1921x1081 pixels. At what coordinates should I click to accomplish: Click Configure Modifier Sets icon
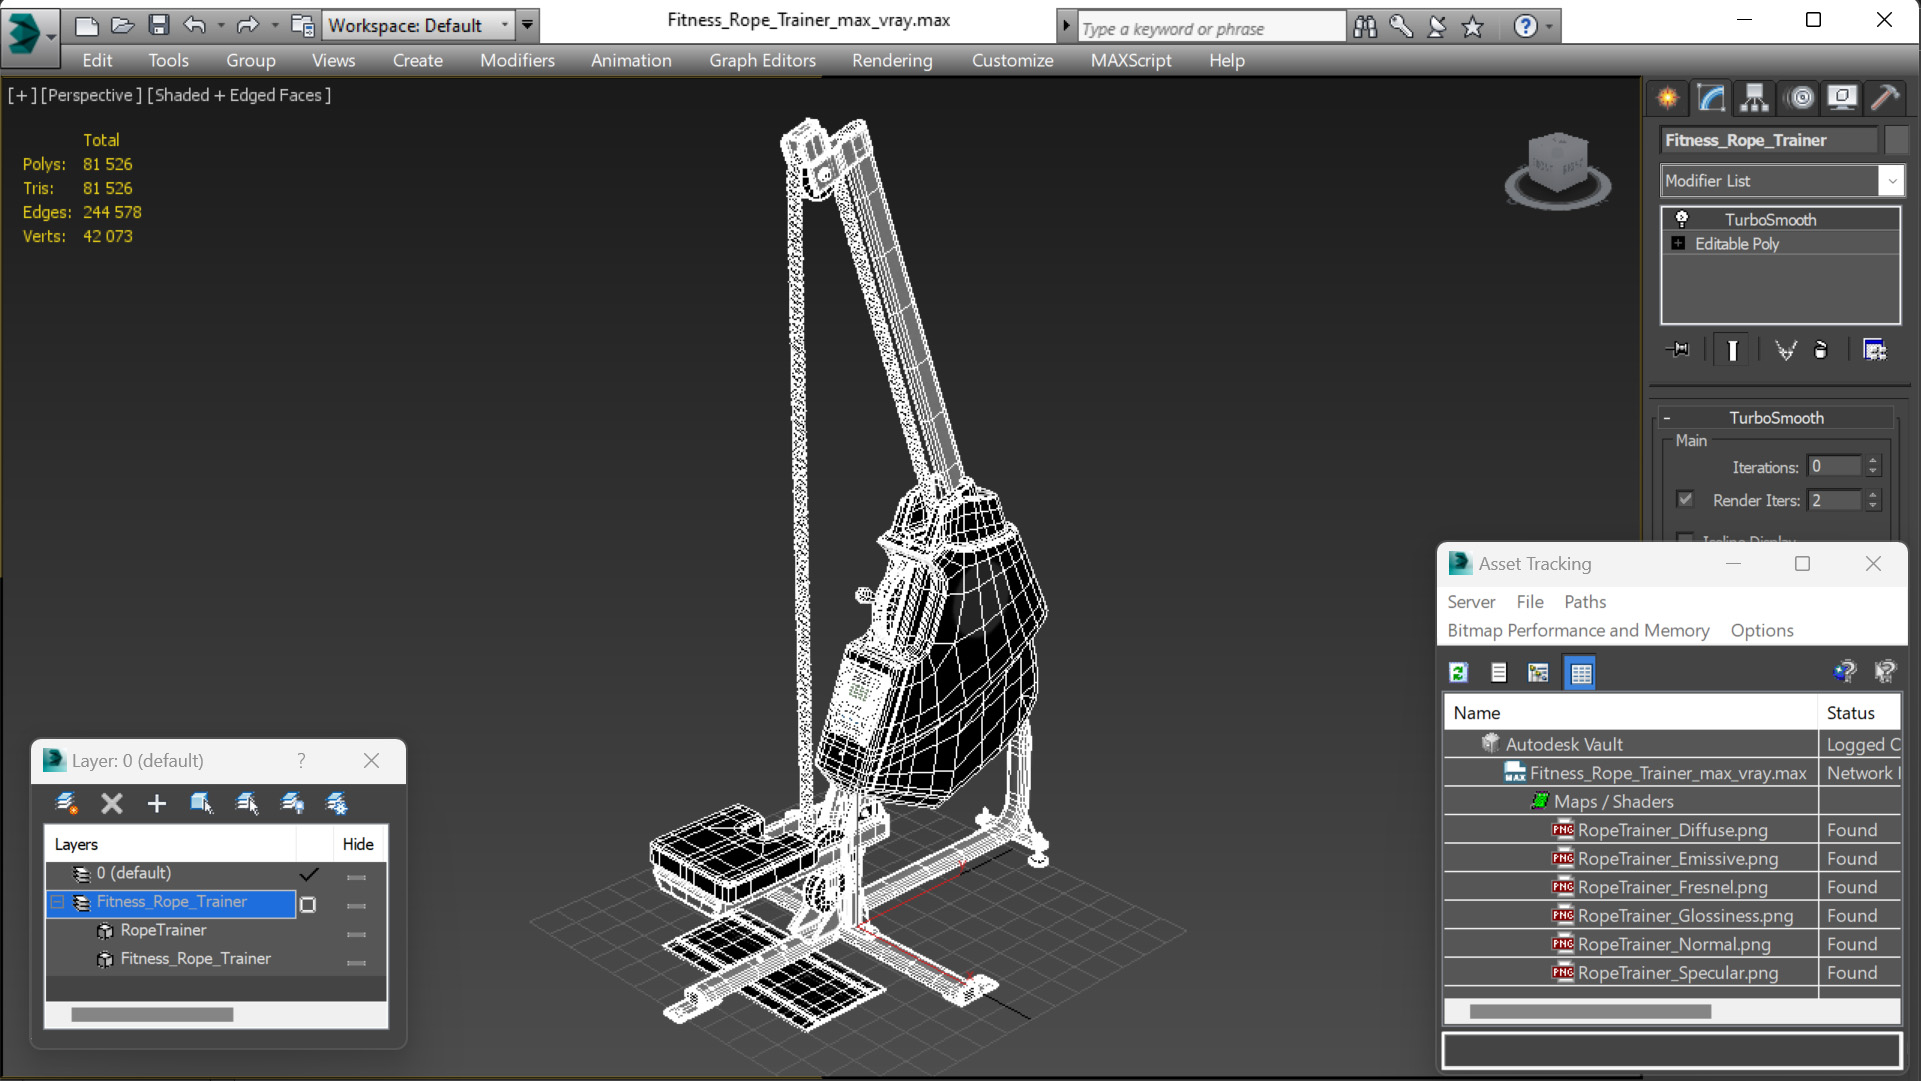[x=1875, y=350]
